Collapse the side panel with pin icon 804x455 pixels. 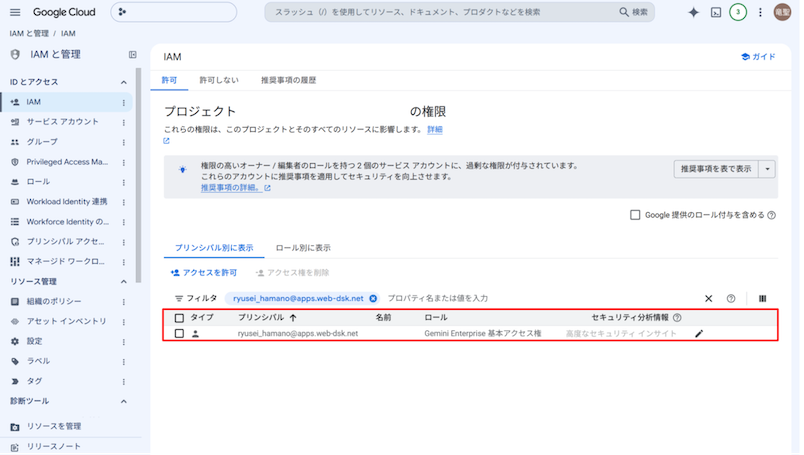pyautogui.click(x=133, y=54)
